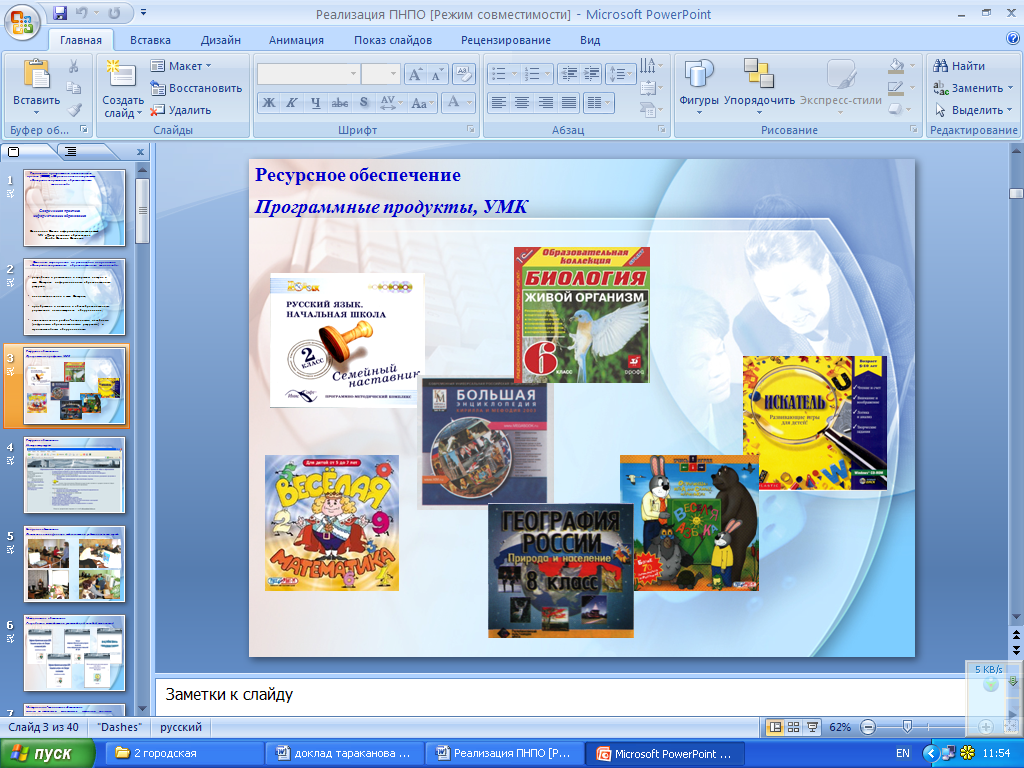
Task: Open the line spacing dropdown
Action: pos(620,74)
